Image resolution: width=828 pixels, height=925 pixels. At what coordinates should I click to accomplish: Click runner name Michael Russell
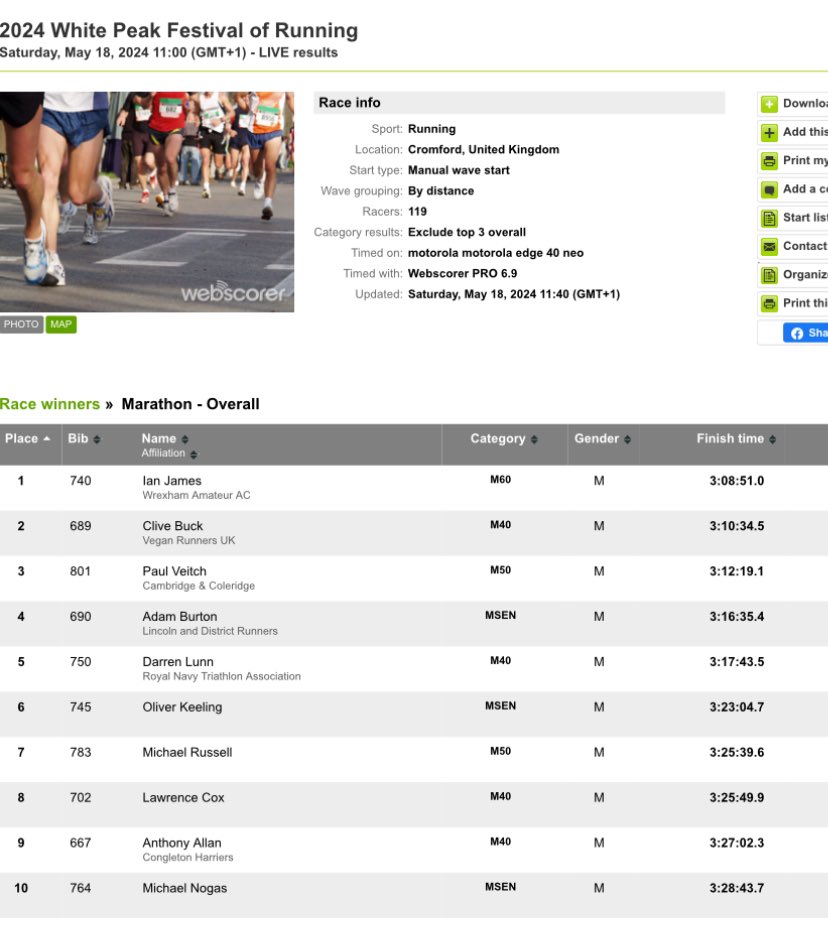coord(187,753)
